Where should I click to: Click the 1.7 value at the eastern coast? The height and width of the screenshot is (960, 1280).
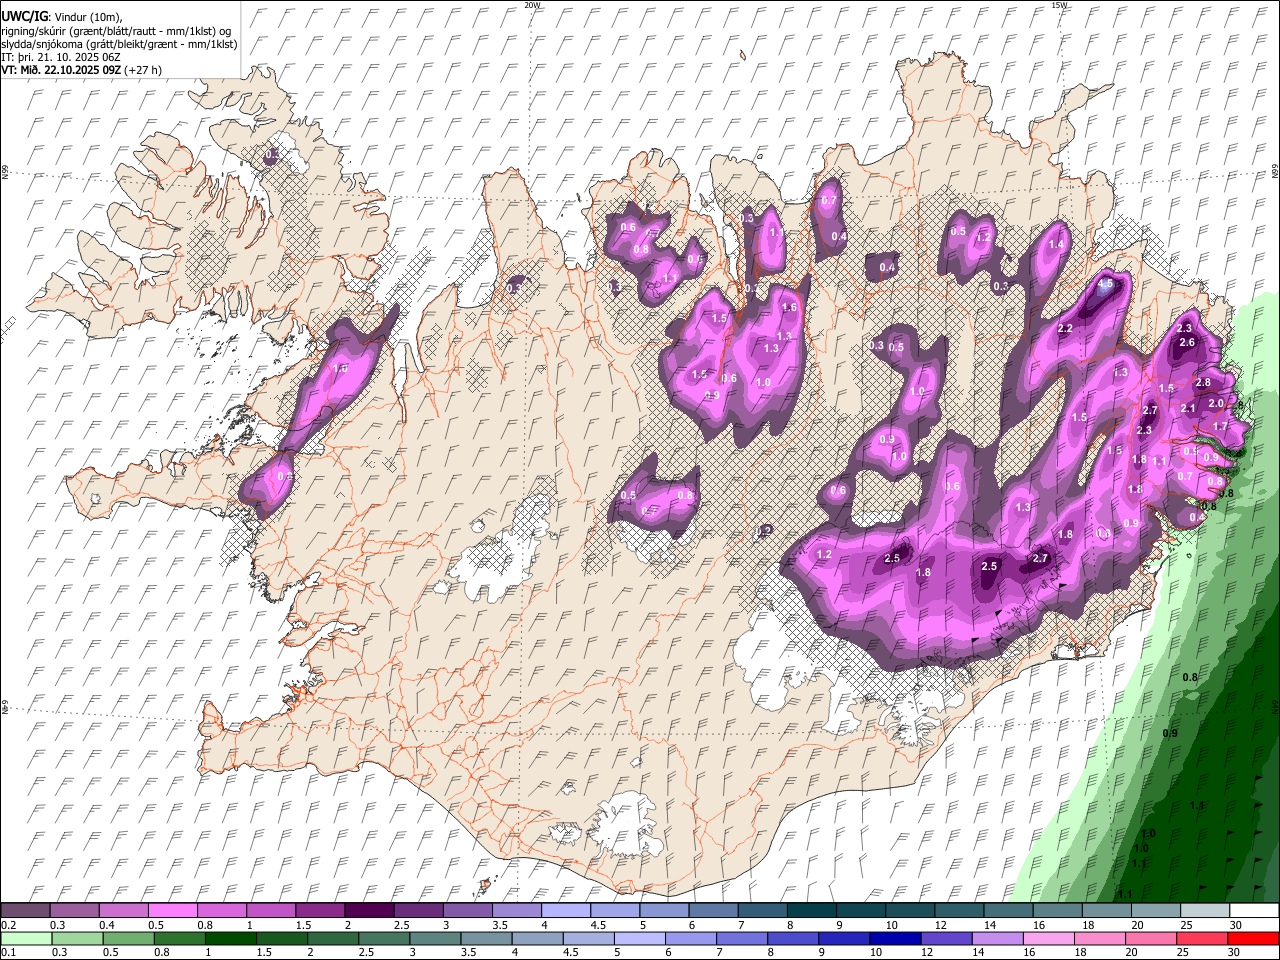[x=1220, y=426]
